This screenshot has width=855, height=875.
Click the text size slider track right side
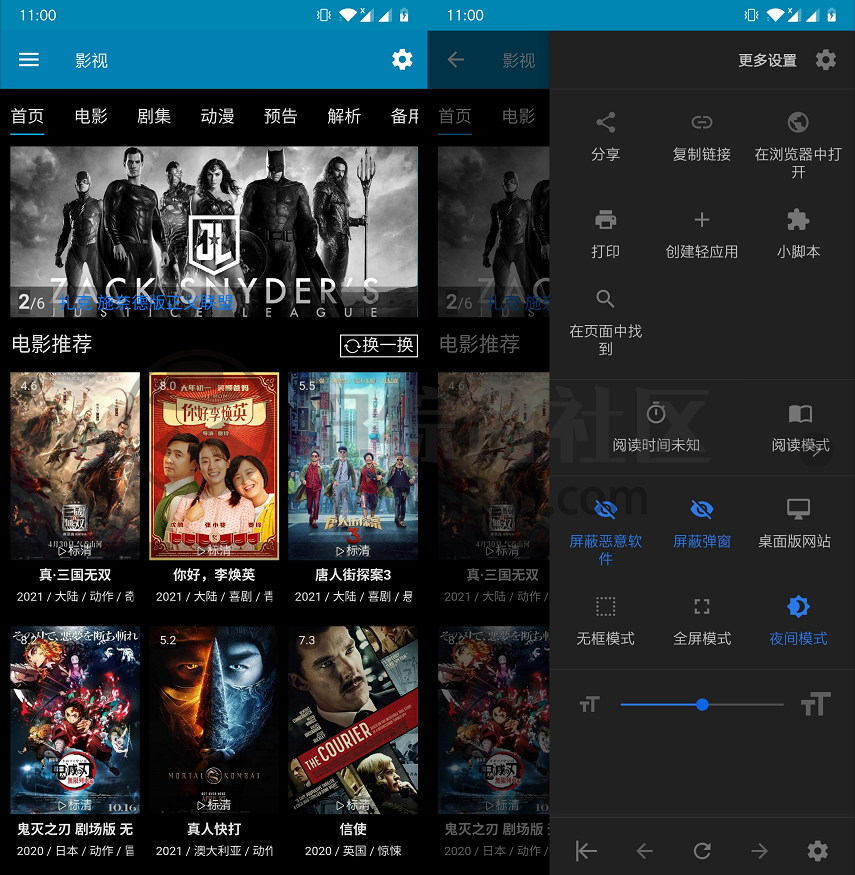pyautogui.click(x=746, y=705)
